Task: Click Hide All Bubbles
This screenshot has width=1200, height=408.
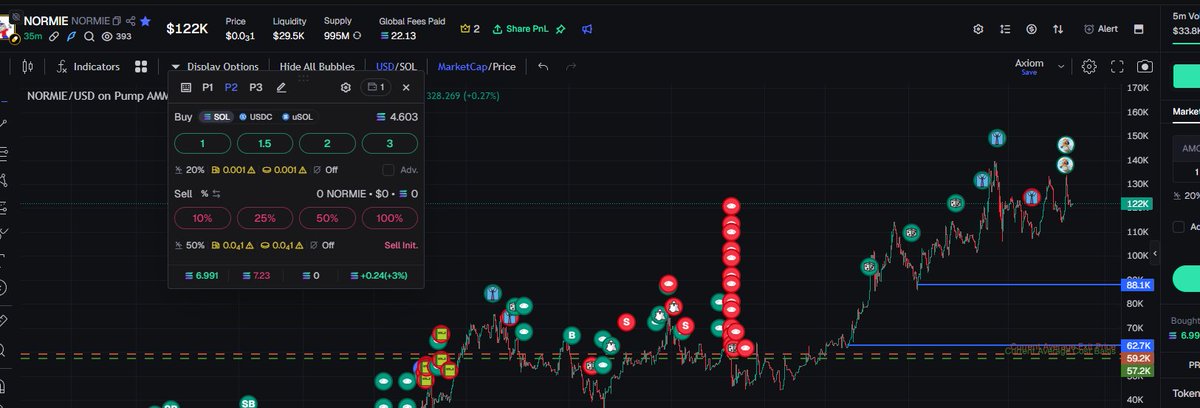Action: 318,67
